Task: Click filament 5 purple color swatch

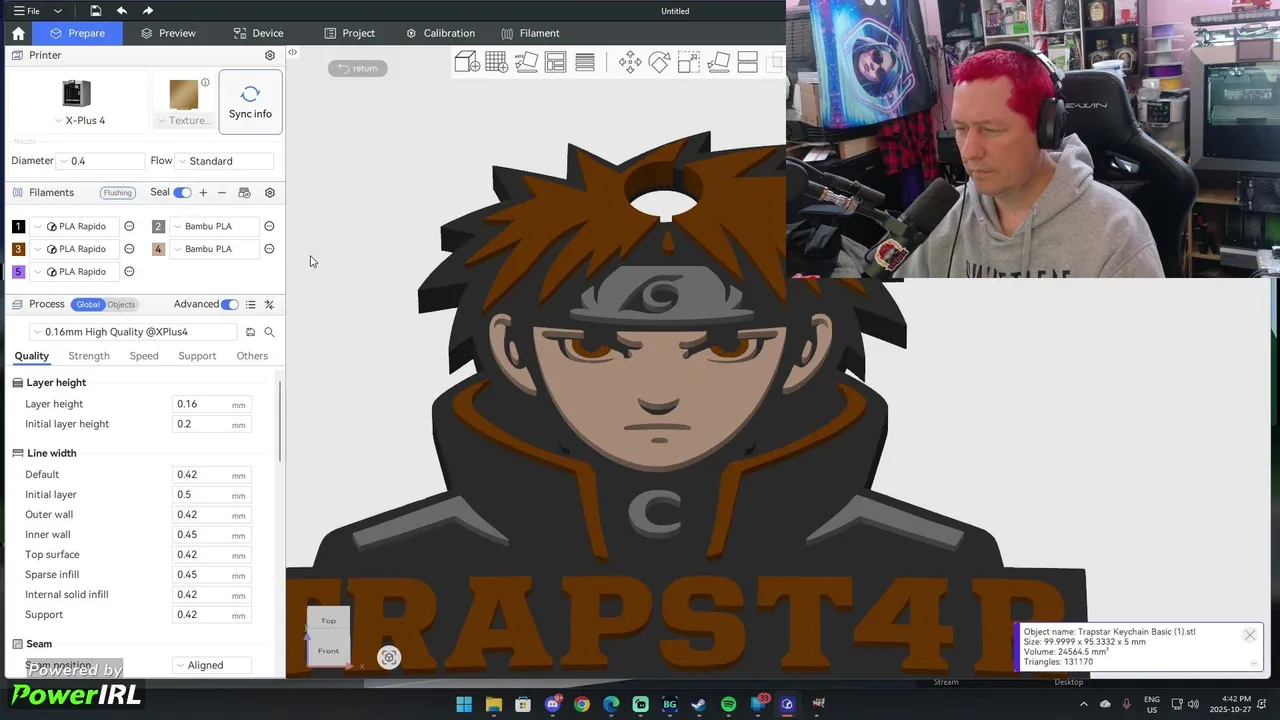Action: click(18, 272)
